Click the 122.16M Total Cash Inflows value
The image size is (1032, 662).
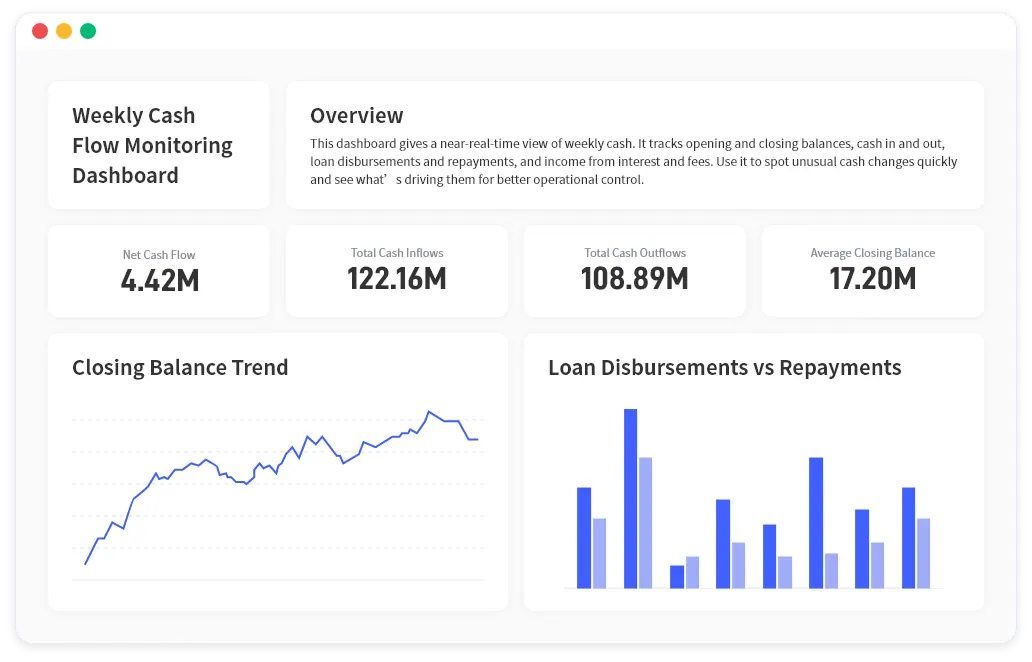pos(396,281)
